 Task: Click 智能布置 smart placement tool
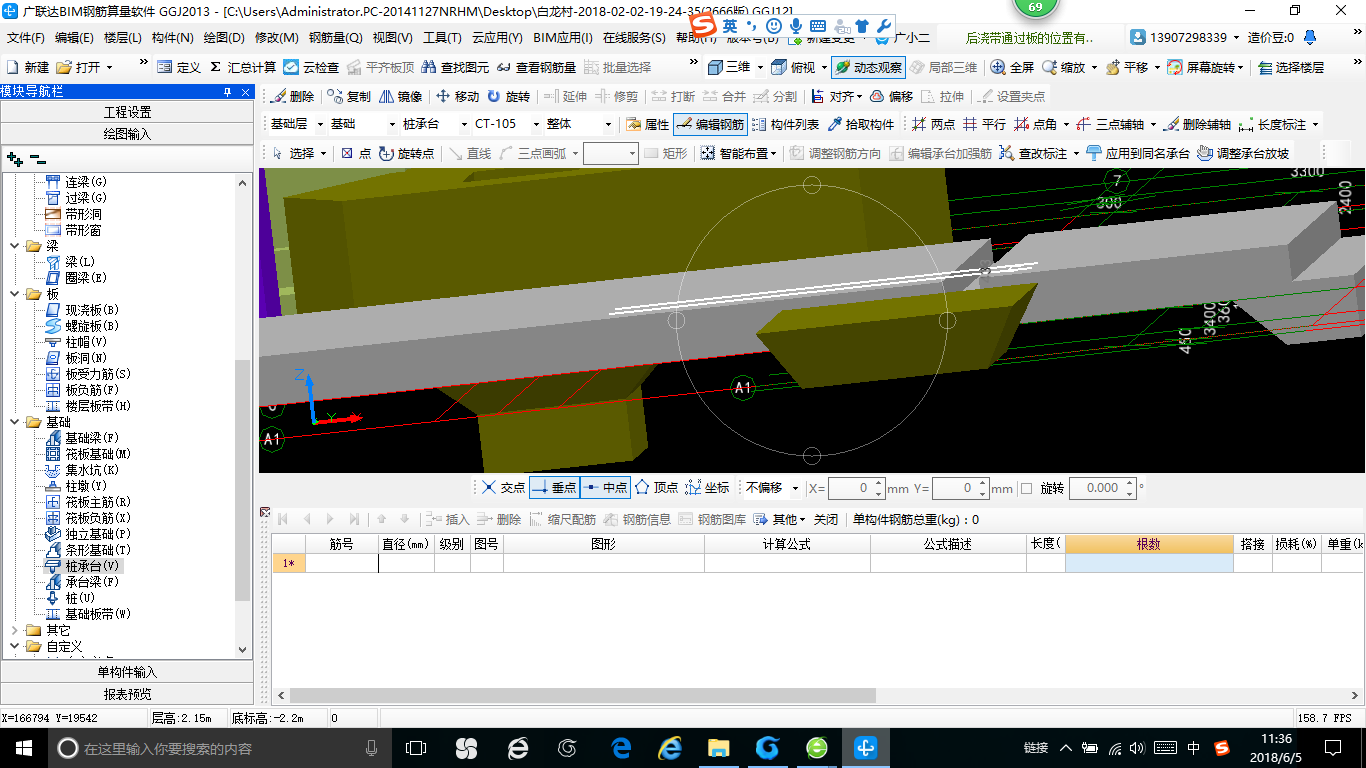tap(739, 153)
